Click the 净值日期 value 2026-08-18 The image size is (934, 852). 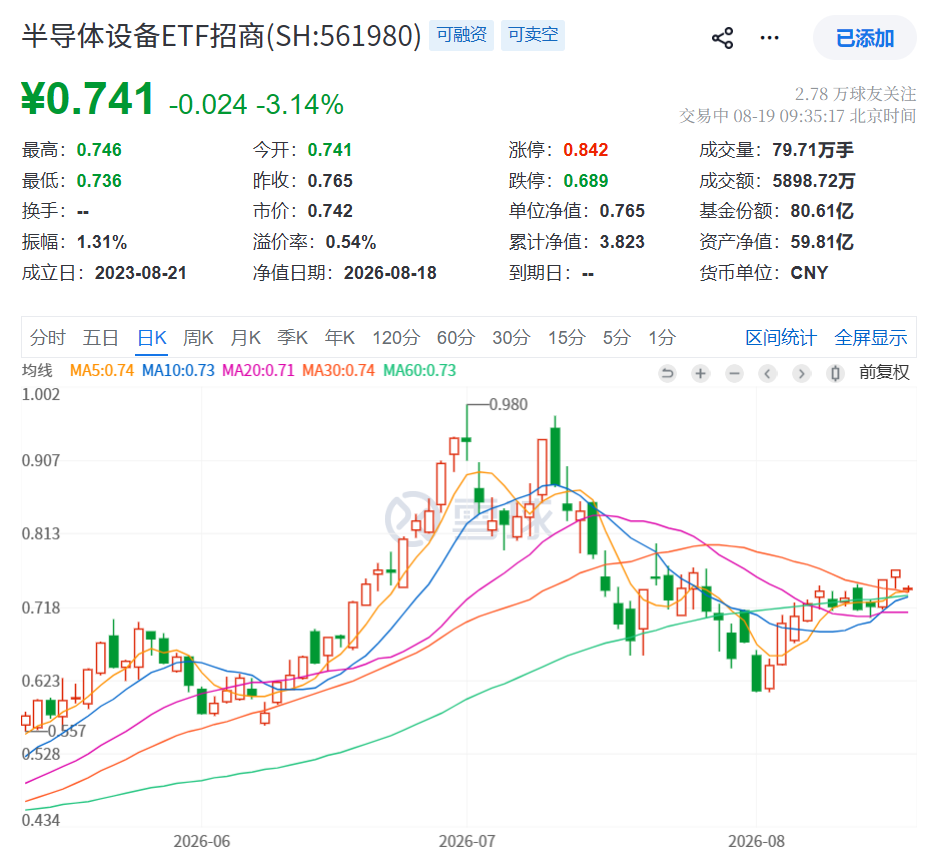(x=390, y=273)
